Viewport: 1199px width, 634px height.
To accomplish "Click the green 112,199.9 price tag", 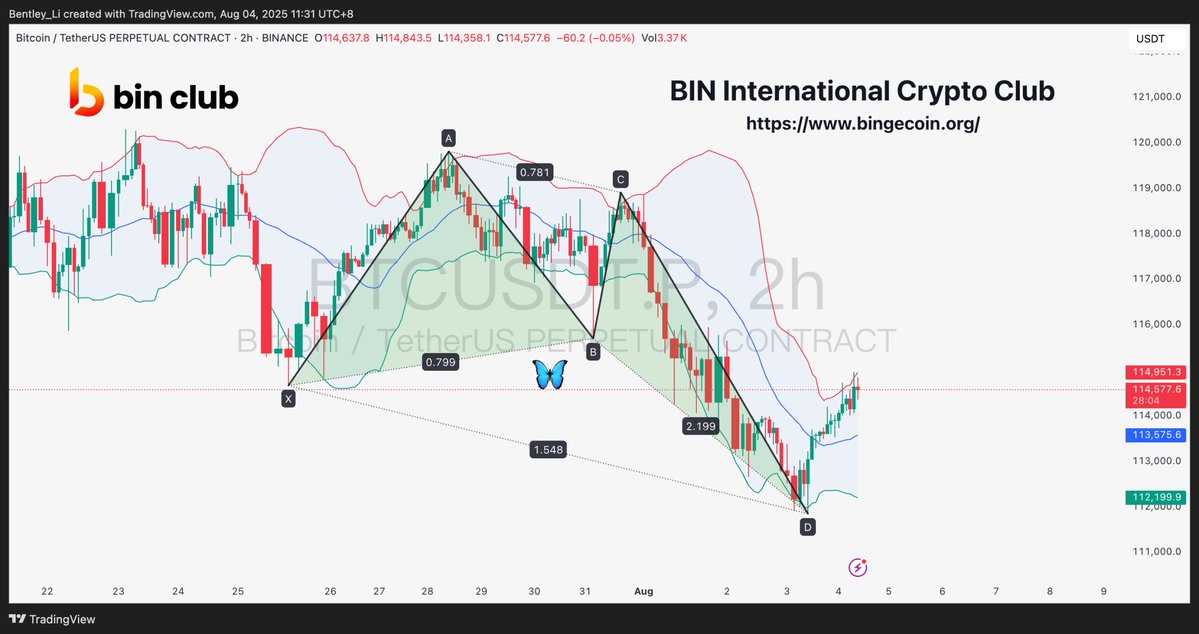I will pos(1156,497).
